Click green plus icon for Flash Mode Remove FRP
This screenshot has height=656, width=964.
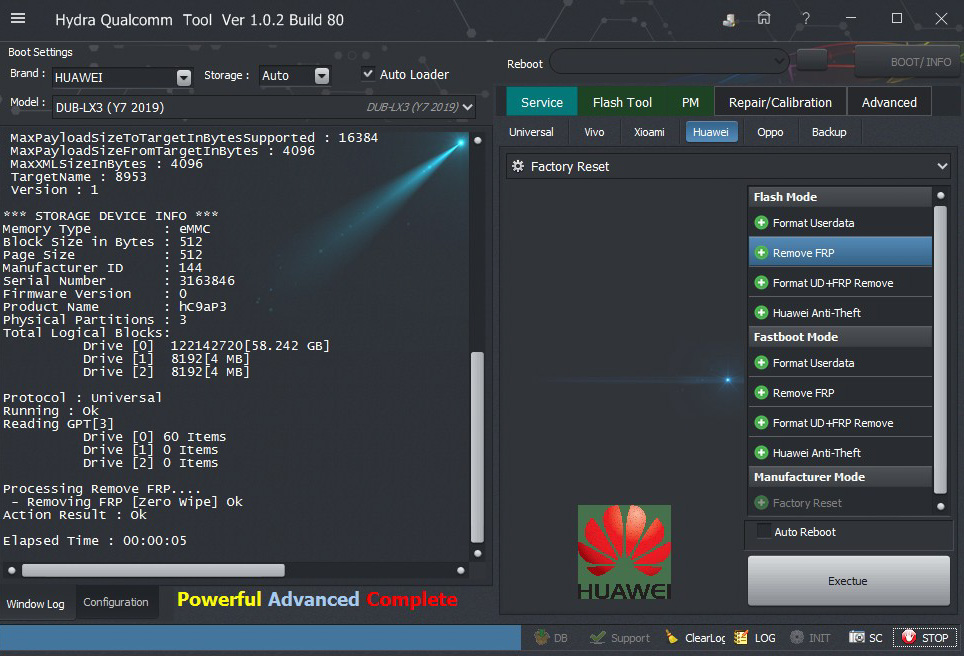761,253
